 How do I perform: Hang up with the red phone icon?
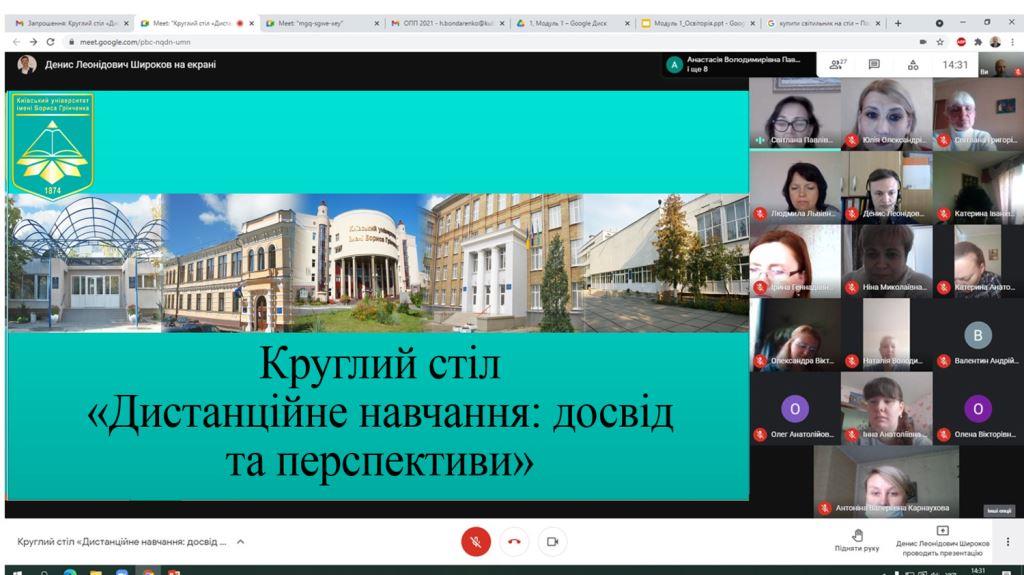coord(514,541)
